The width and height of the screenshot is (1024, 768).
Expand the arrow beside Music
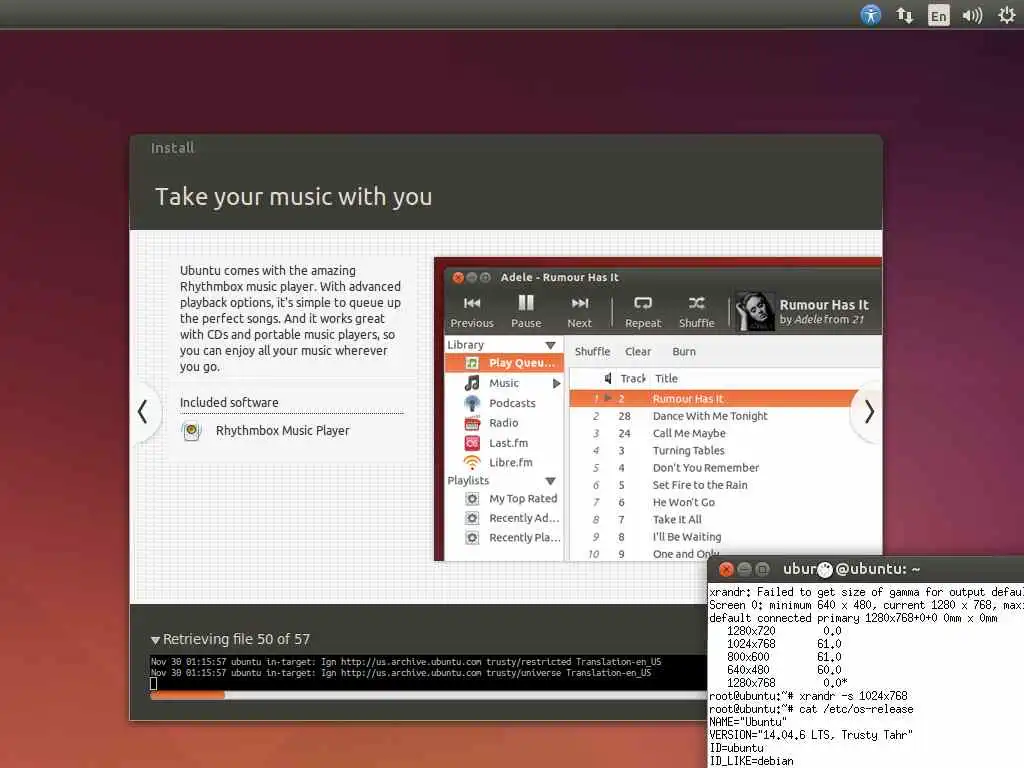pos(556,383)
